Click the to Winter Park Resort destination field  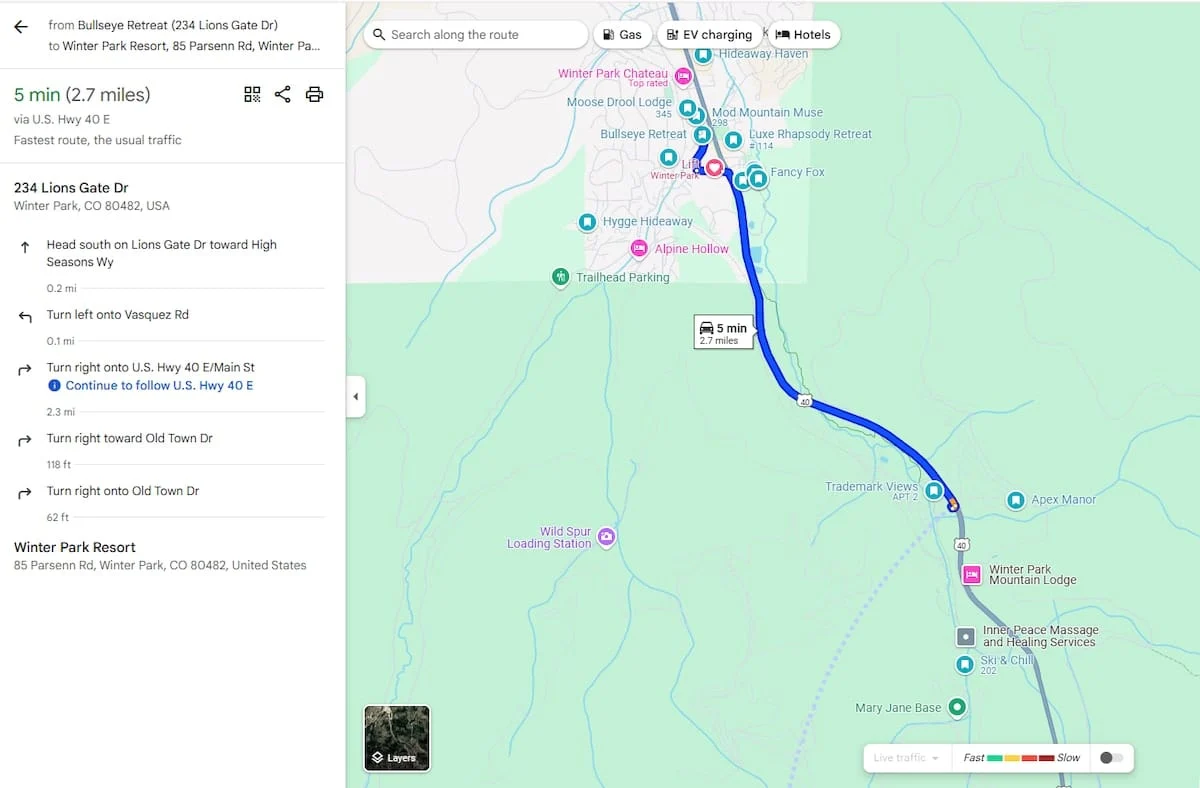(184, 45)
